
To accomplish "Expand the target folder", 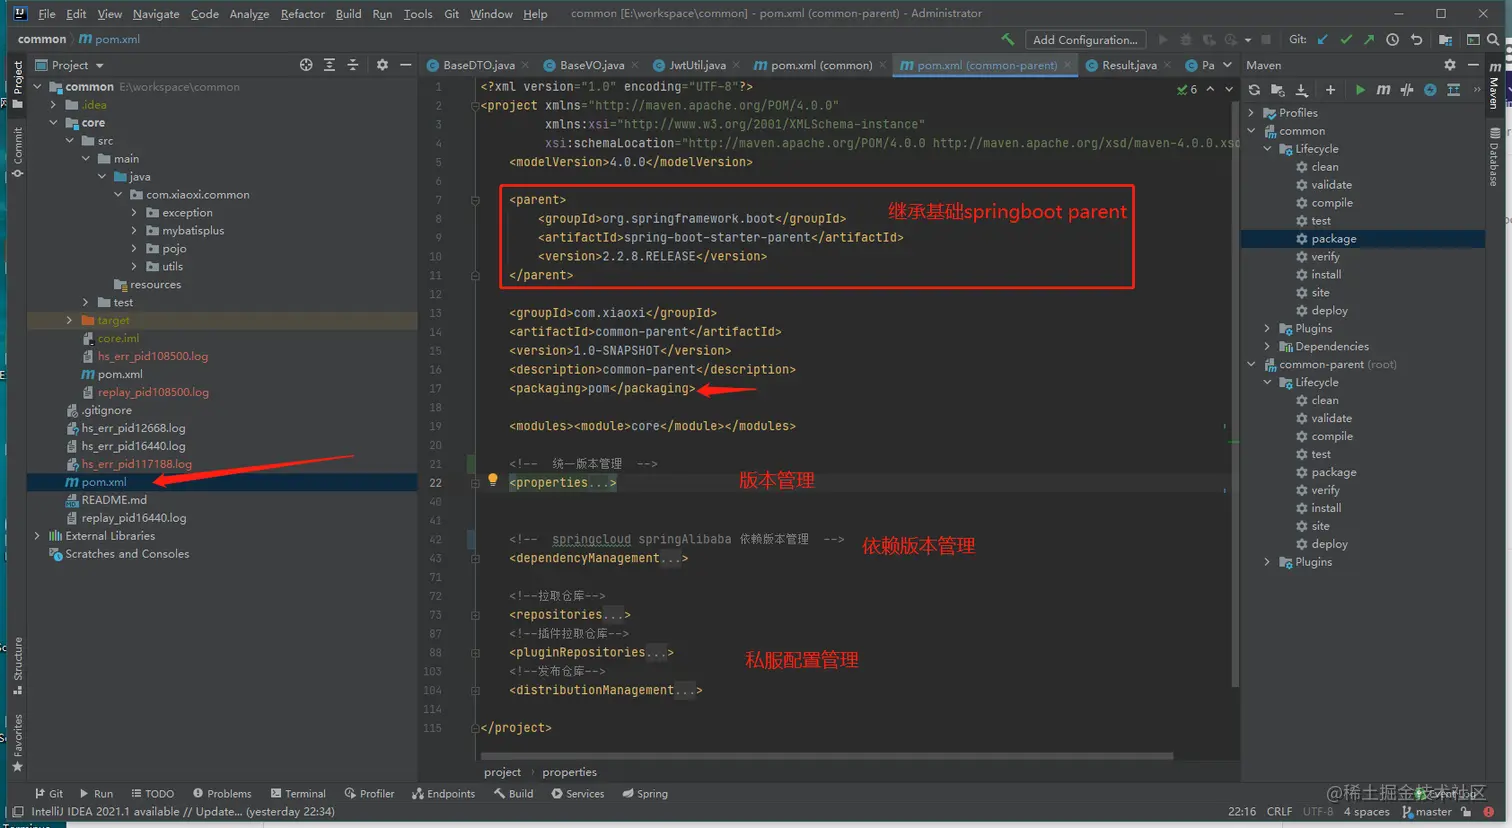I will tap(69, 321).
